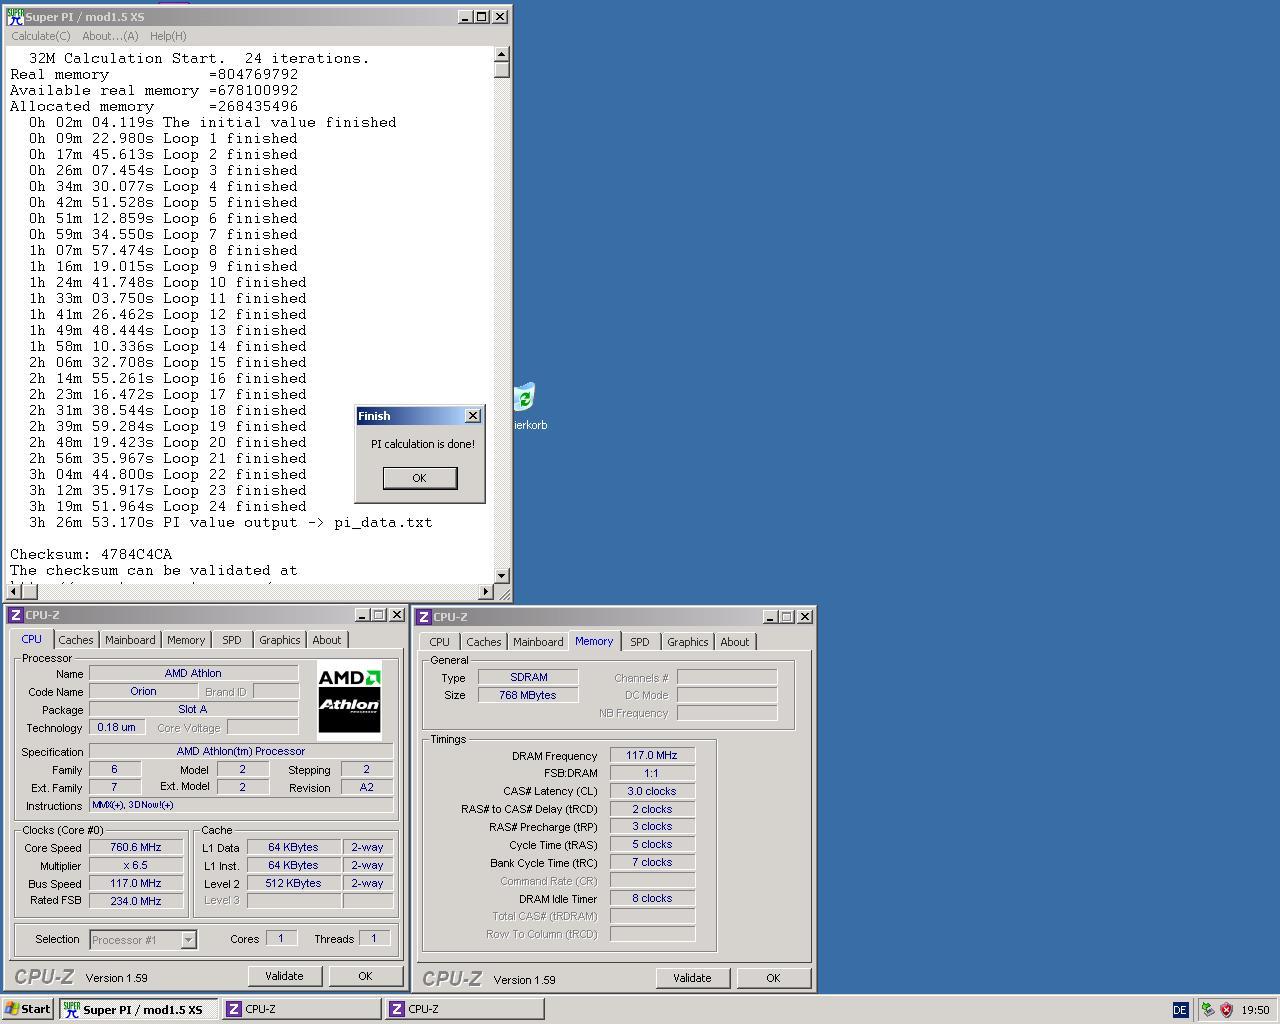Click the CPU-Z icon in the Memory window title bar
Viewport: 1280px width, 1024px height.
(423, 617)
